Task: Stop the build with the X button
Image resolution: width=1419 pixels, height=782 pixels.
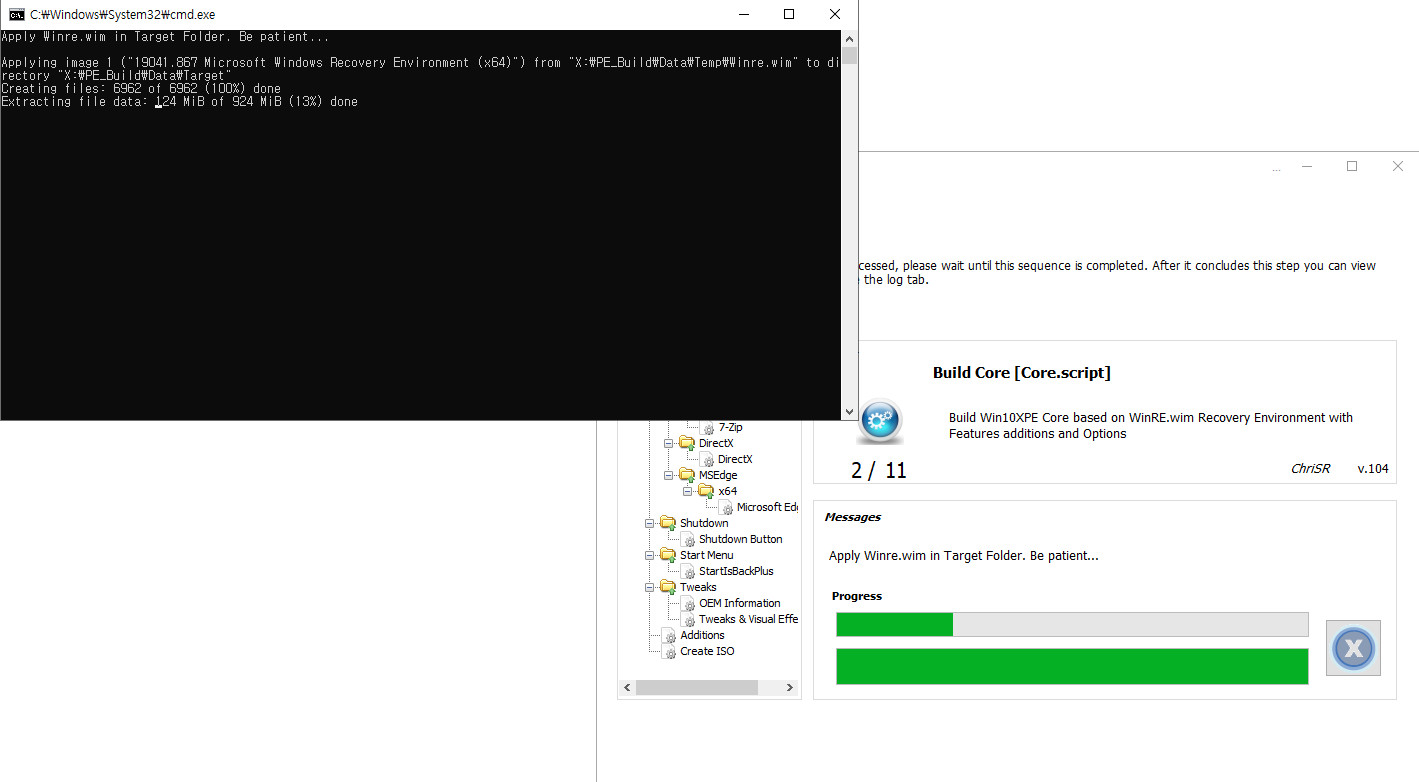Action: [x=1353, y=649]
